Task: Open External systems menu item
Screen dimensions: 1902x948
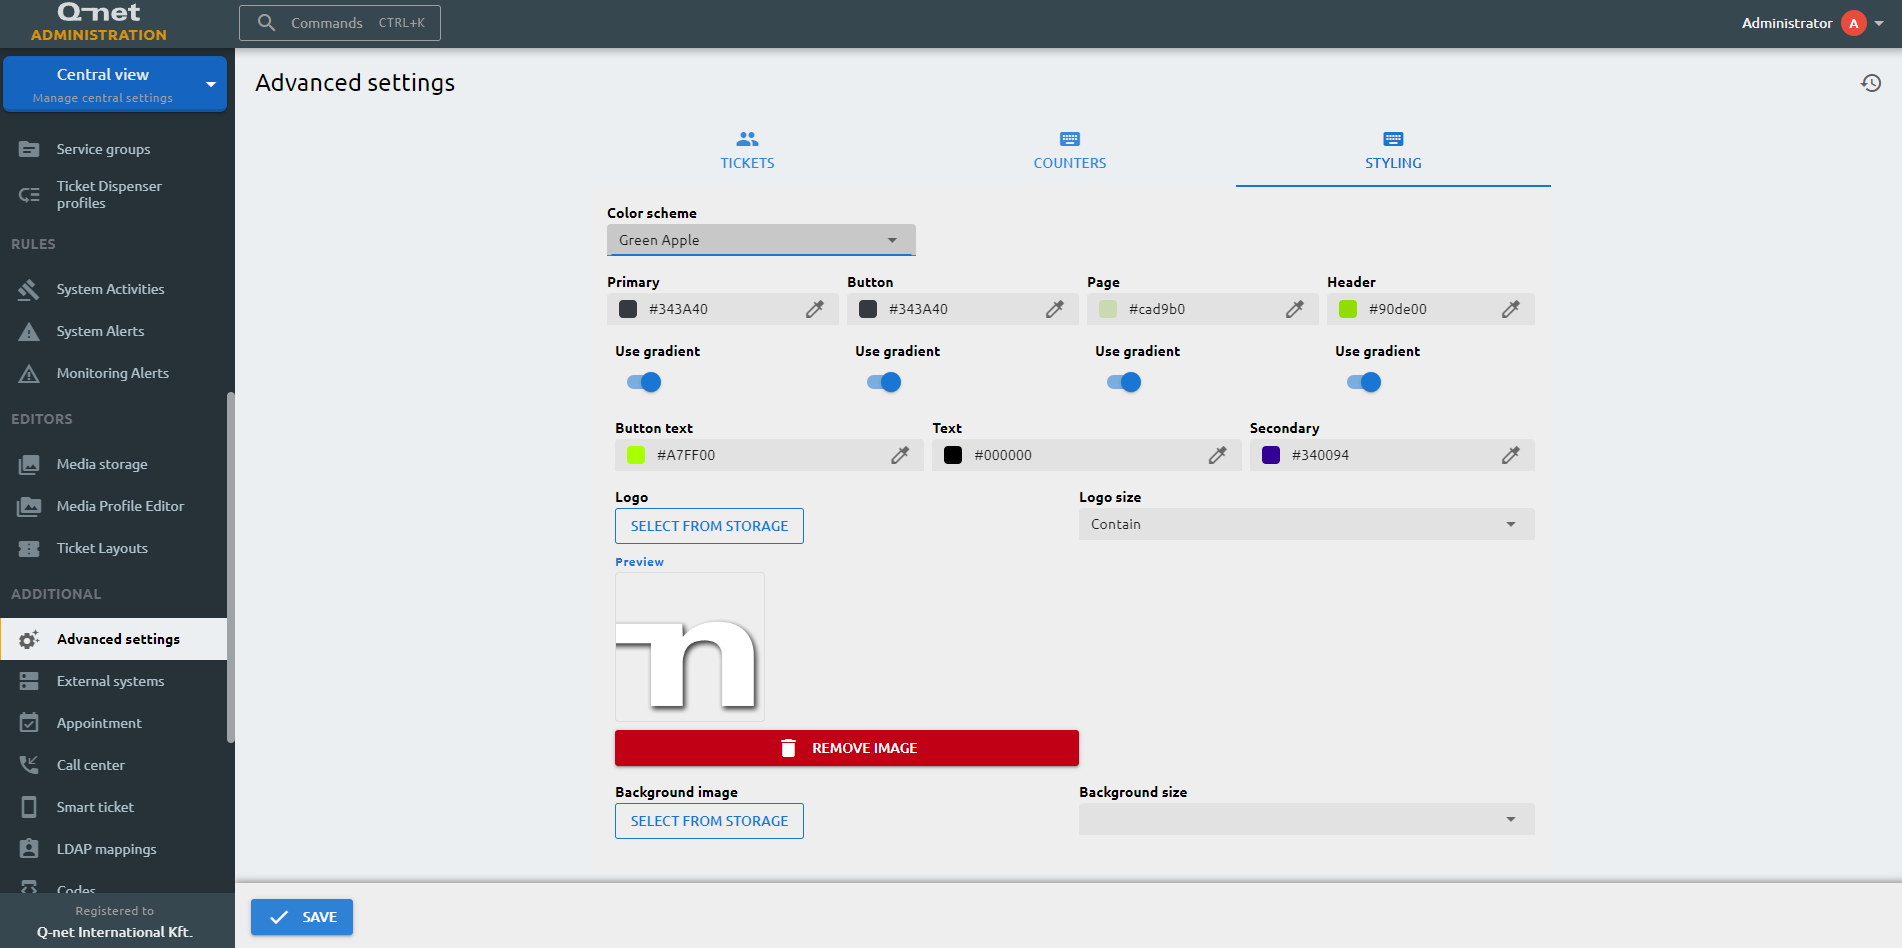Action: (x=114, y=681)
